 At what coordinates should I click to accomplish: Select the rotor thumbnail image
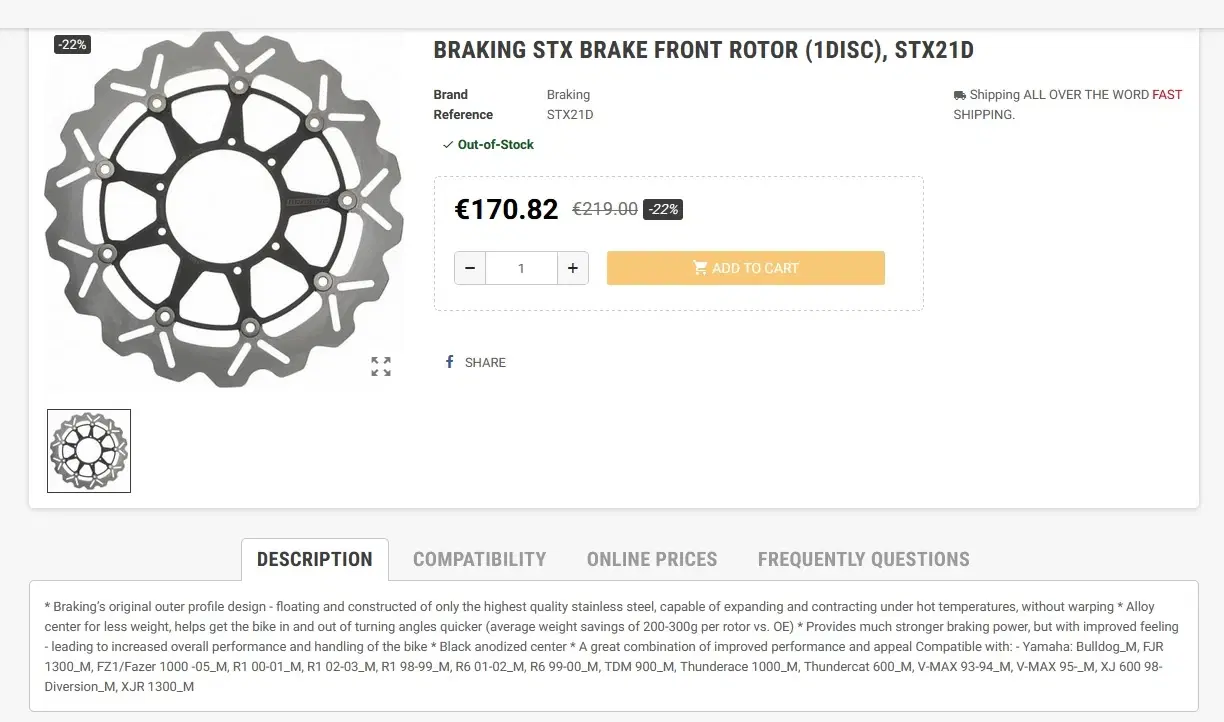pos(89,451)
